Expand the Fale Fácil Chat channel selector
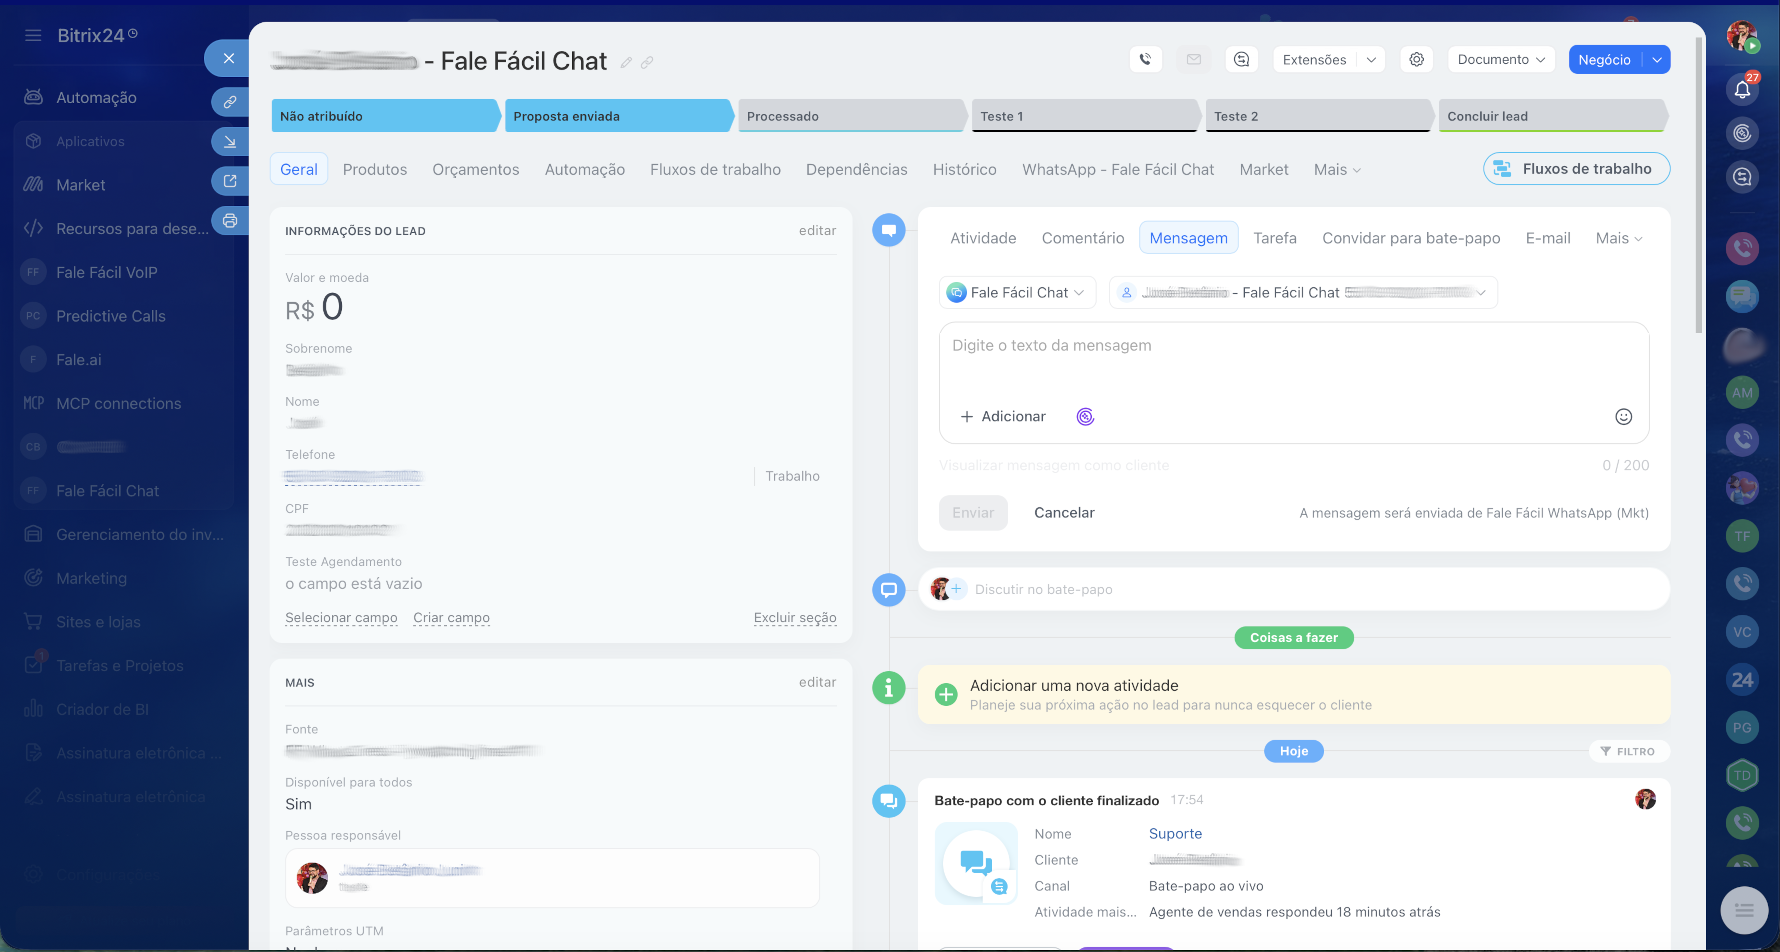 (x=1017, y=293)
